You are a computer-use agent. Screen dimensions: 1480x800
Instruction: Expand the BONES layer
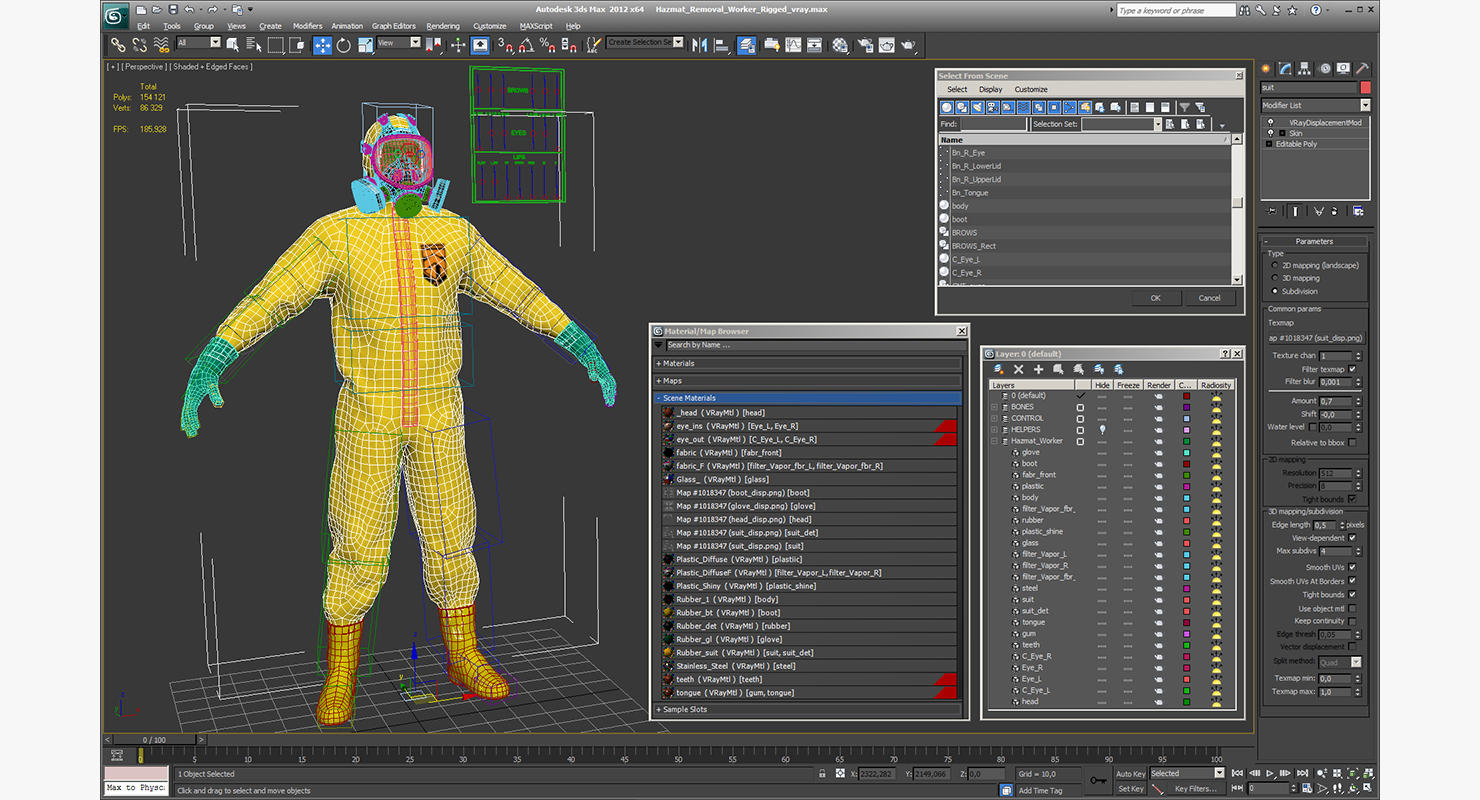pos(994,407)
